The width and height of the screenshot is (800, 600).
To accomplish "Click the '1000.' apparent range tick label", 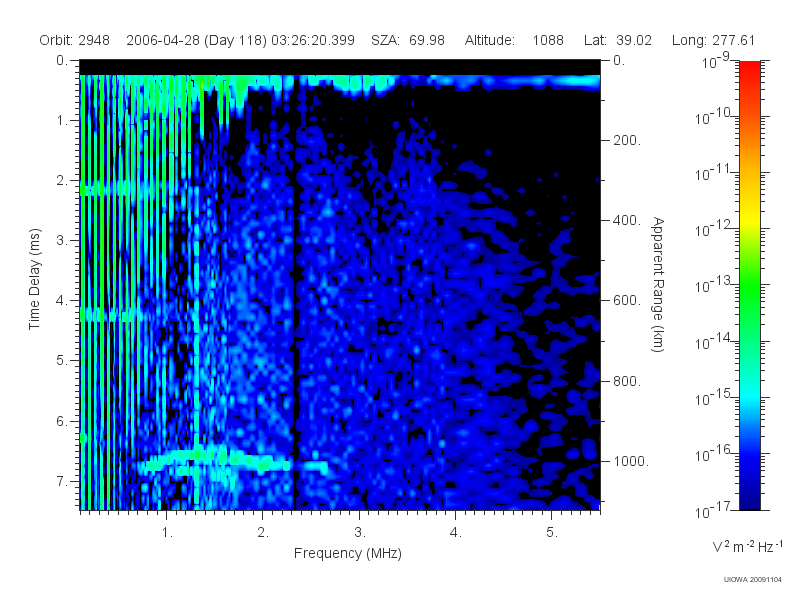I will pyautogui.click(x=631, y=461).
